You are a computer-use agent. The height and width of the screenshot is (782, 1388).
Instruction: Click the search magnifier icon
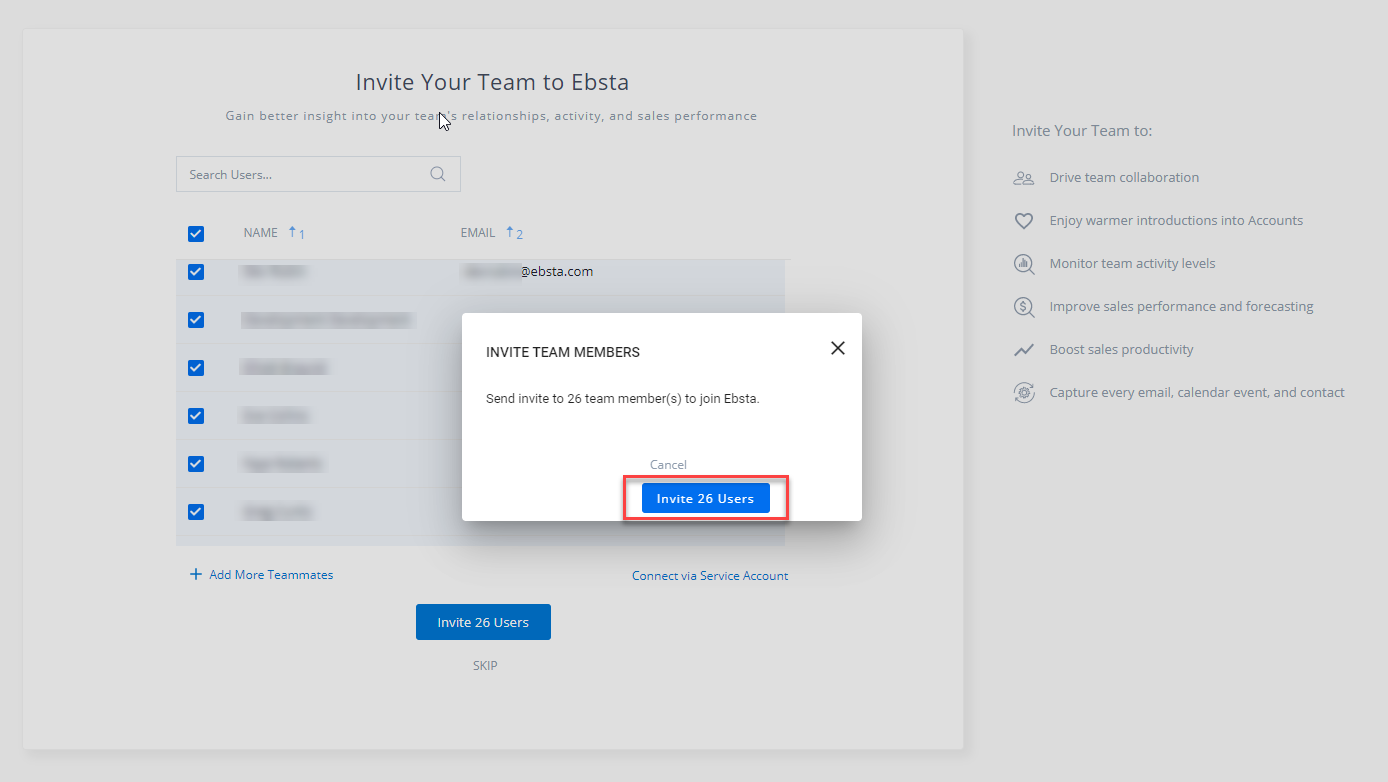(438, 174)
